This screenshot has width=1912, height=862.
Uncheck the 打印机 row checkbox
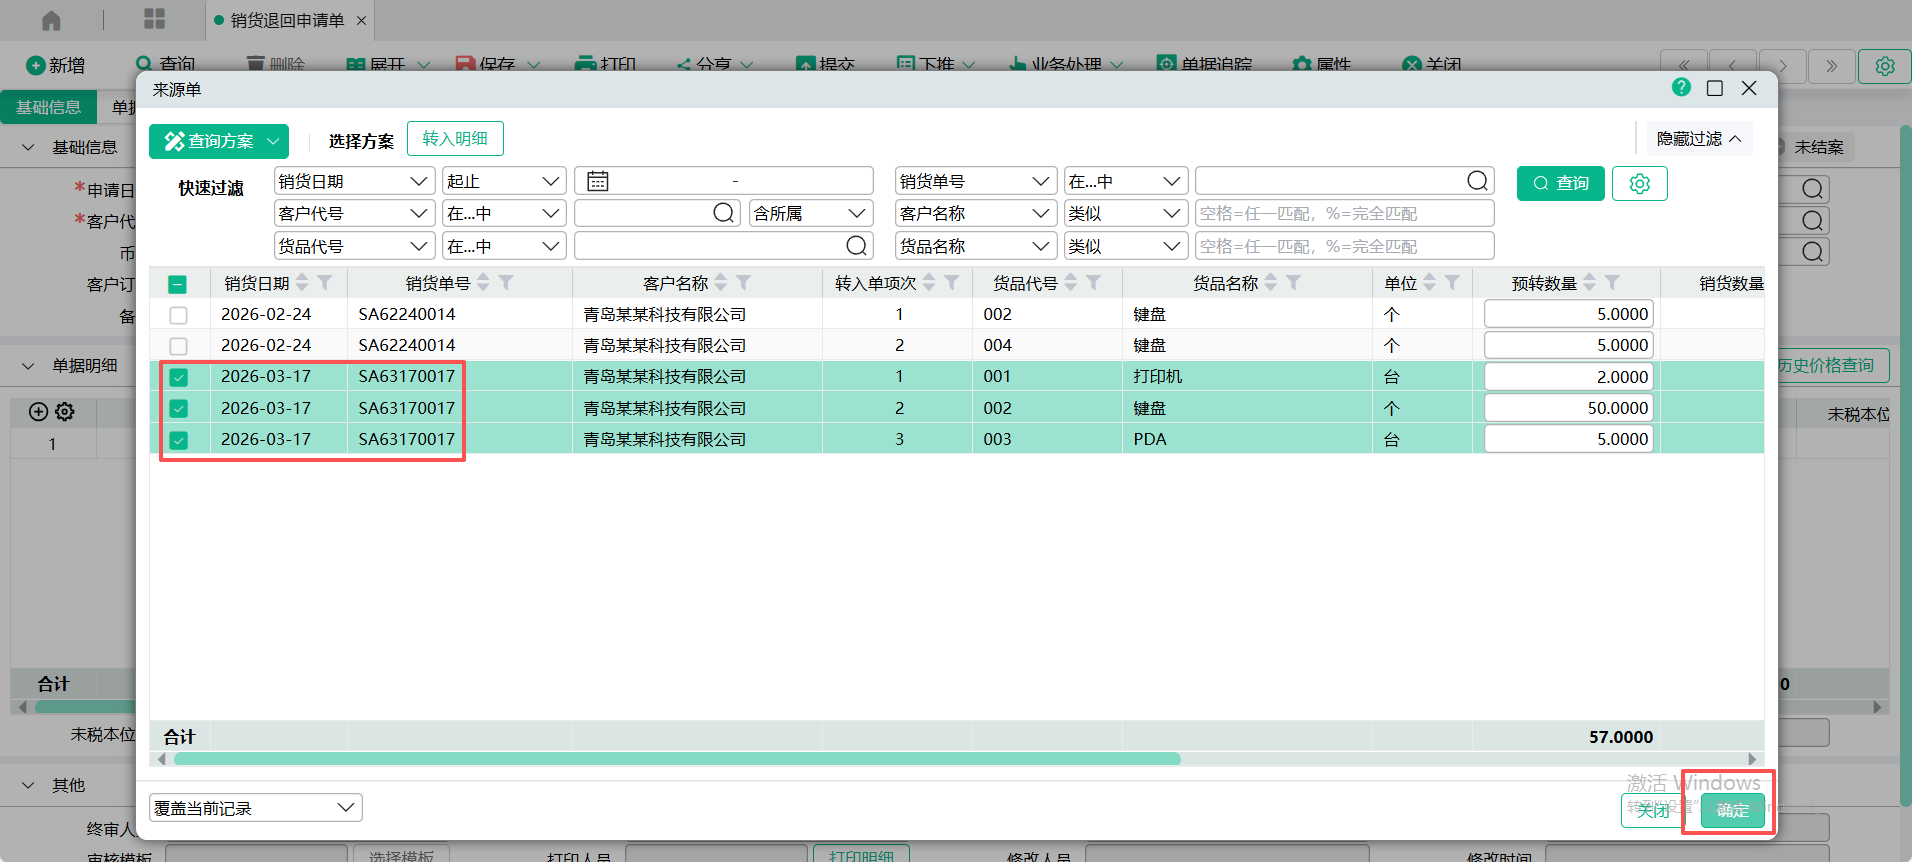point(178,377)
